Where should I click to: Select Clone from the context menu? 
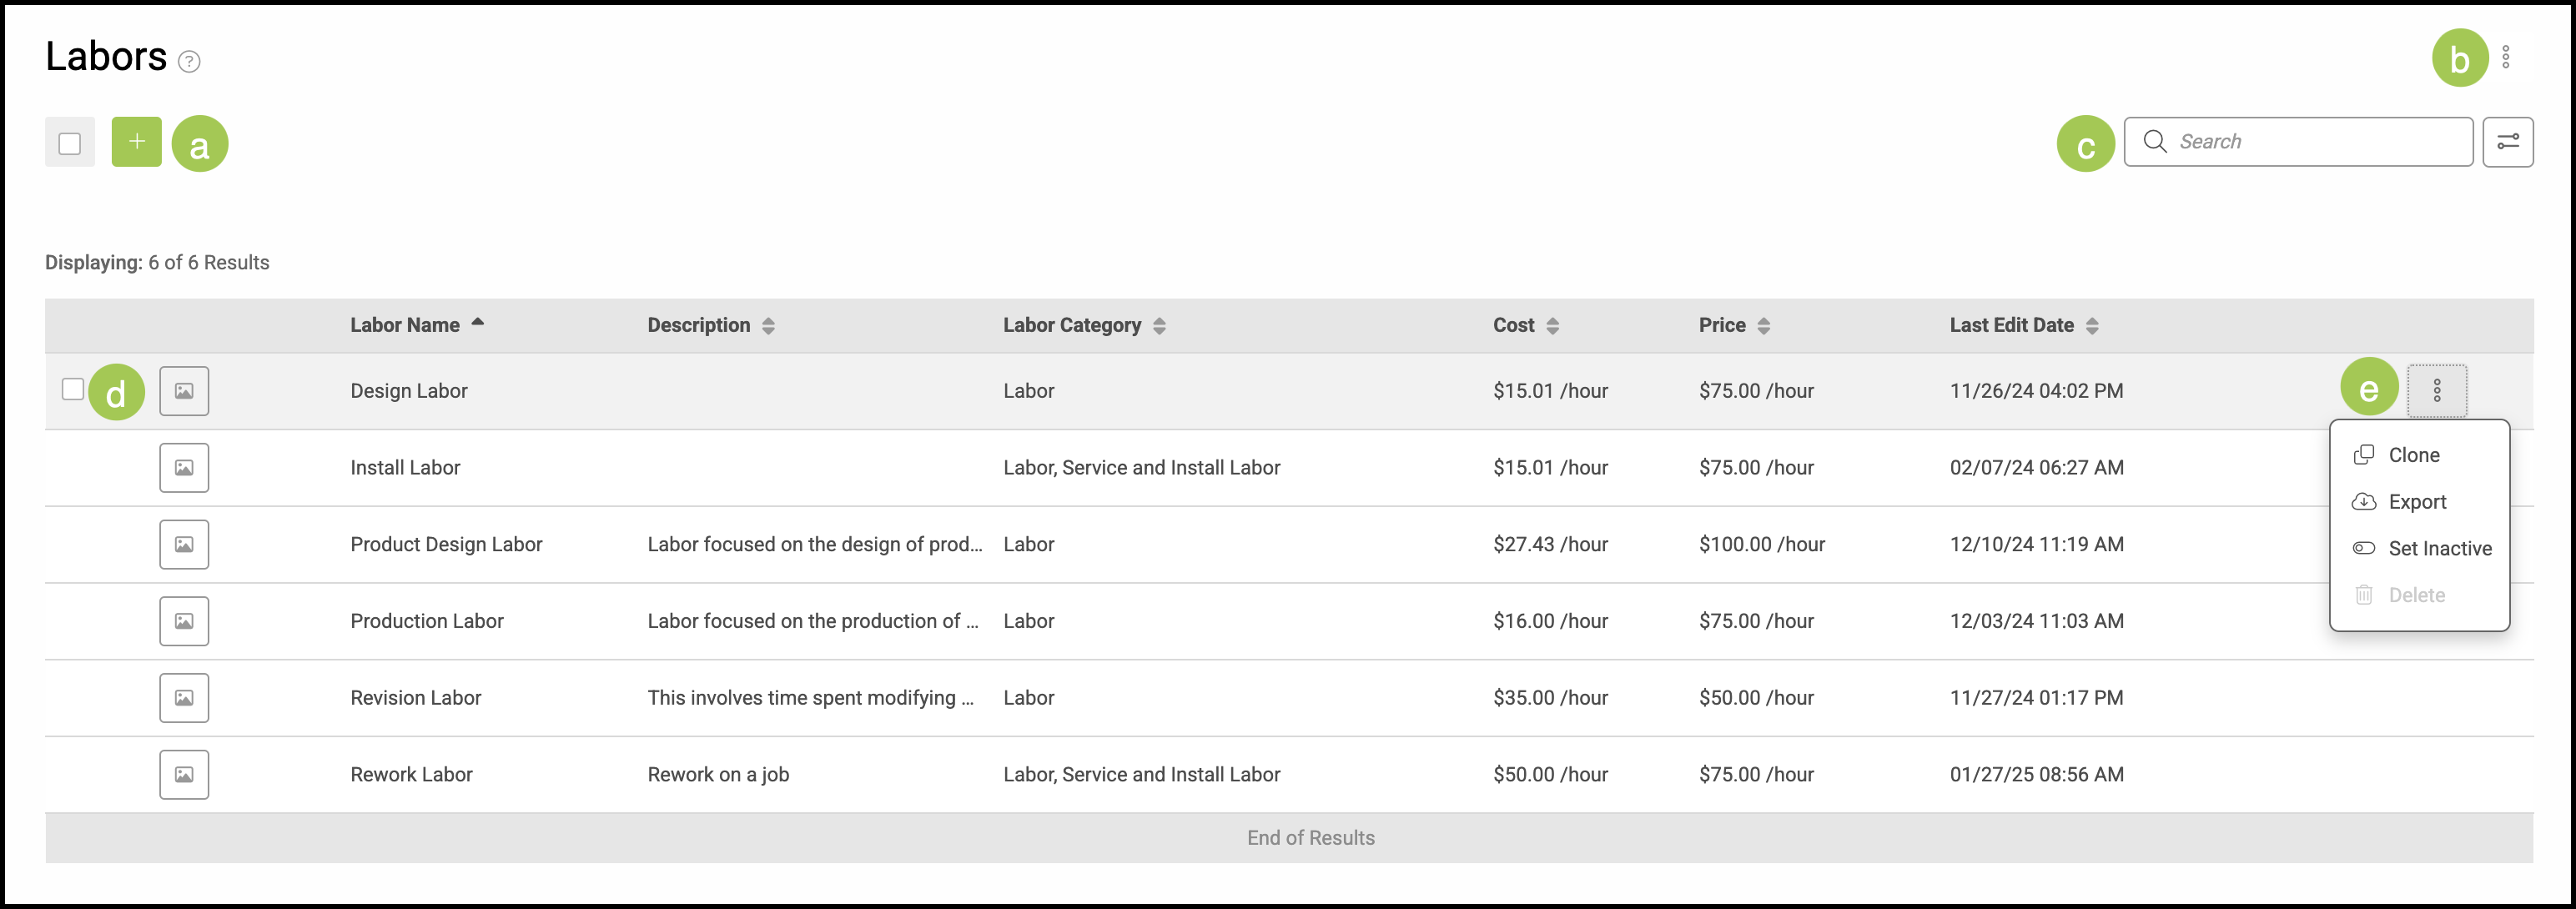[2413, 455]
